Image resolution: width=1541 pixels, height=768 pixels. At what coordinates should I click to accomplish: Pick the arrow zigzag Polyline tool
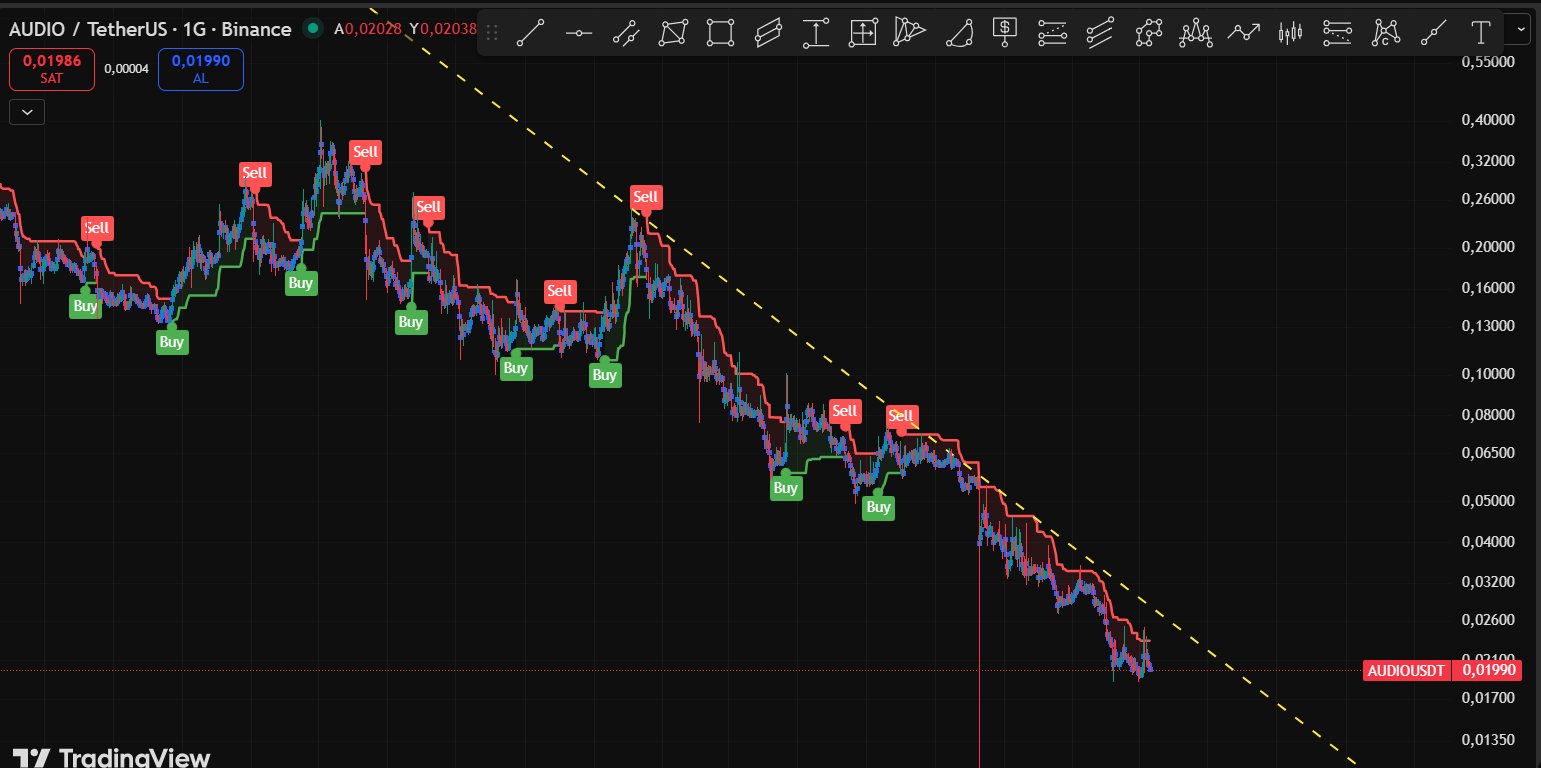coord(1244,33)
